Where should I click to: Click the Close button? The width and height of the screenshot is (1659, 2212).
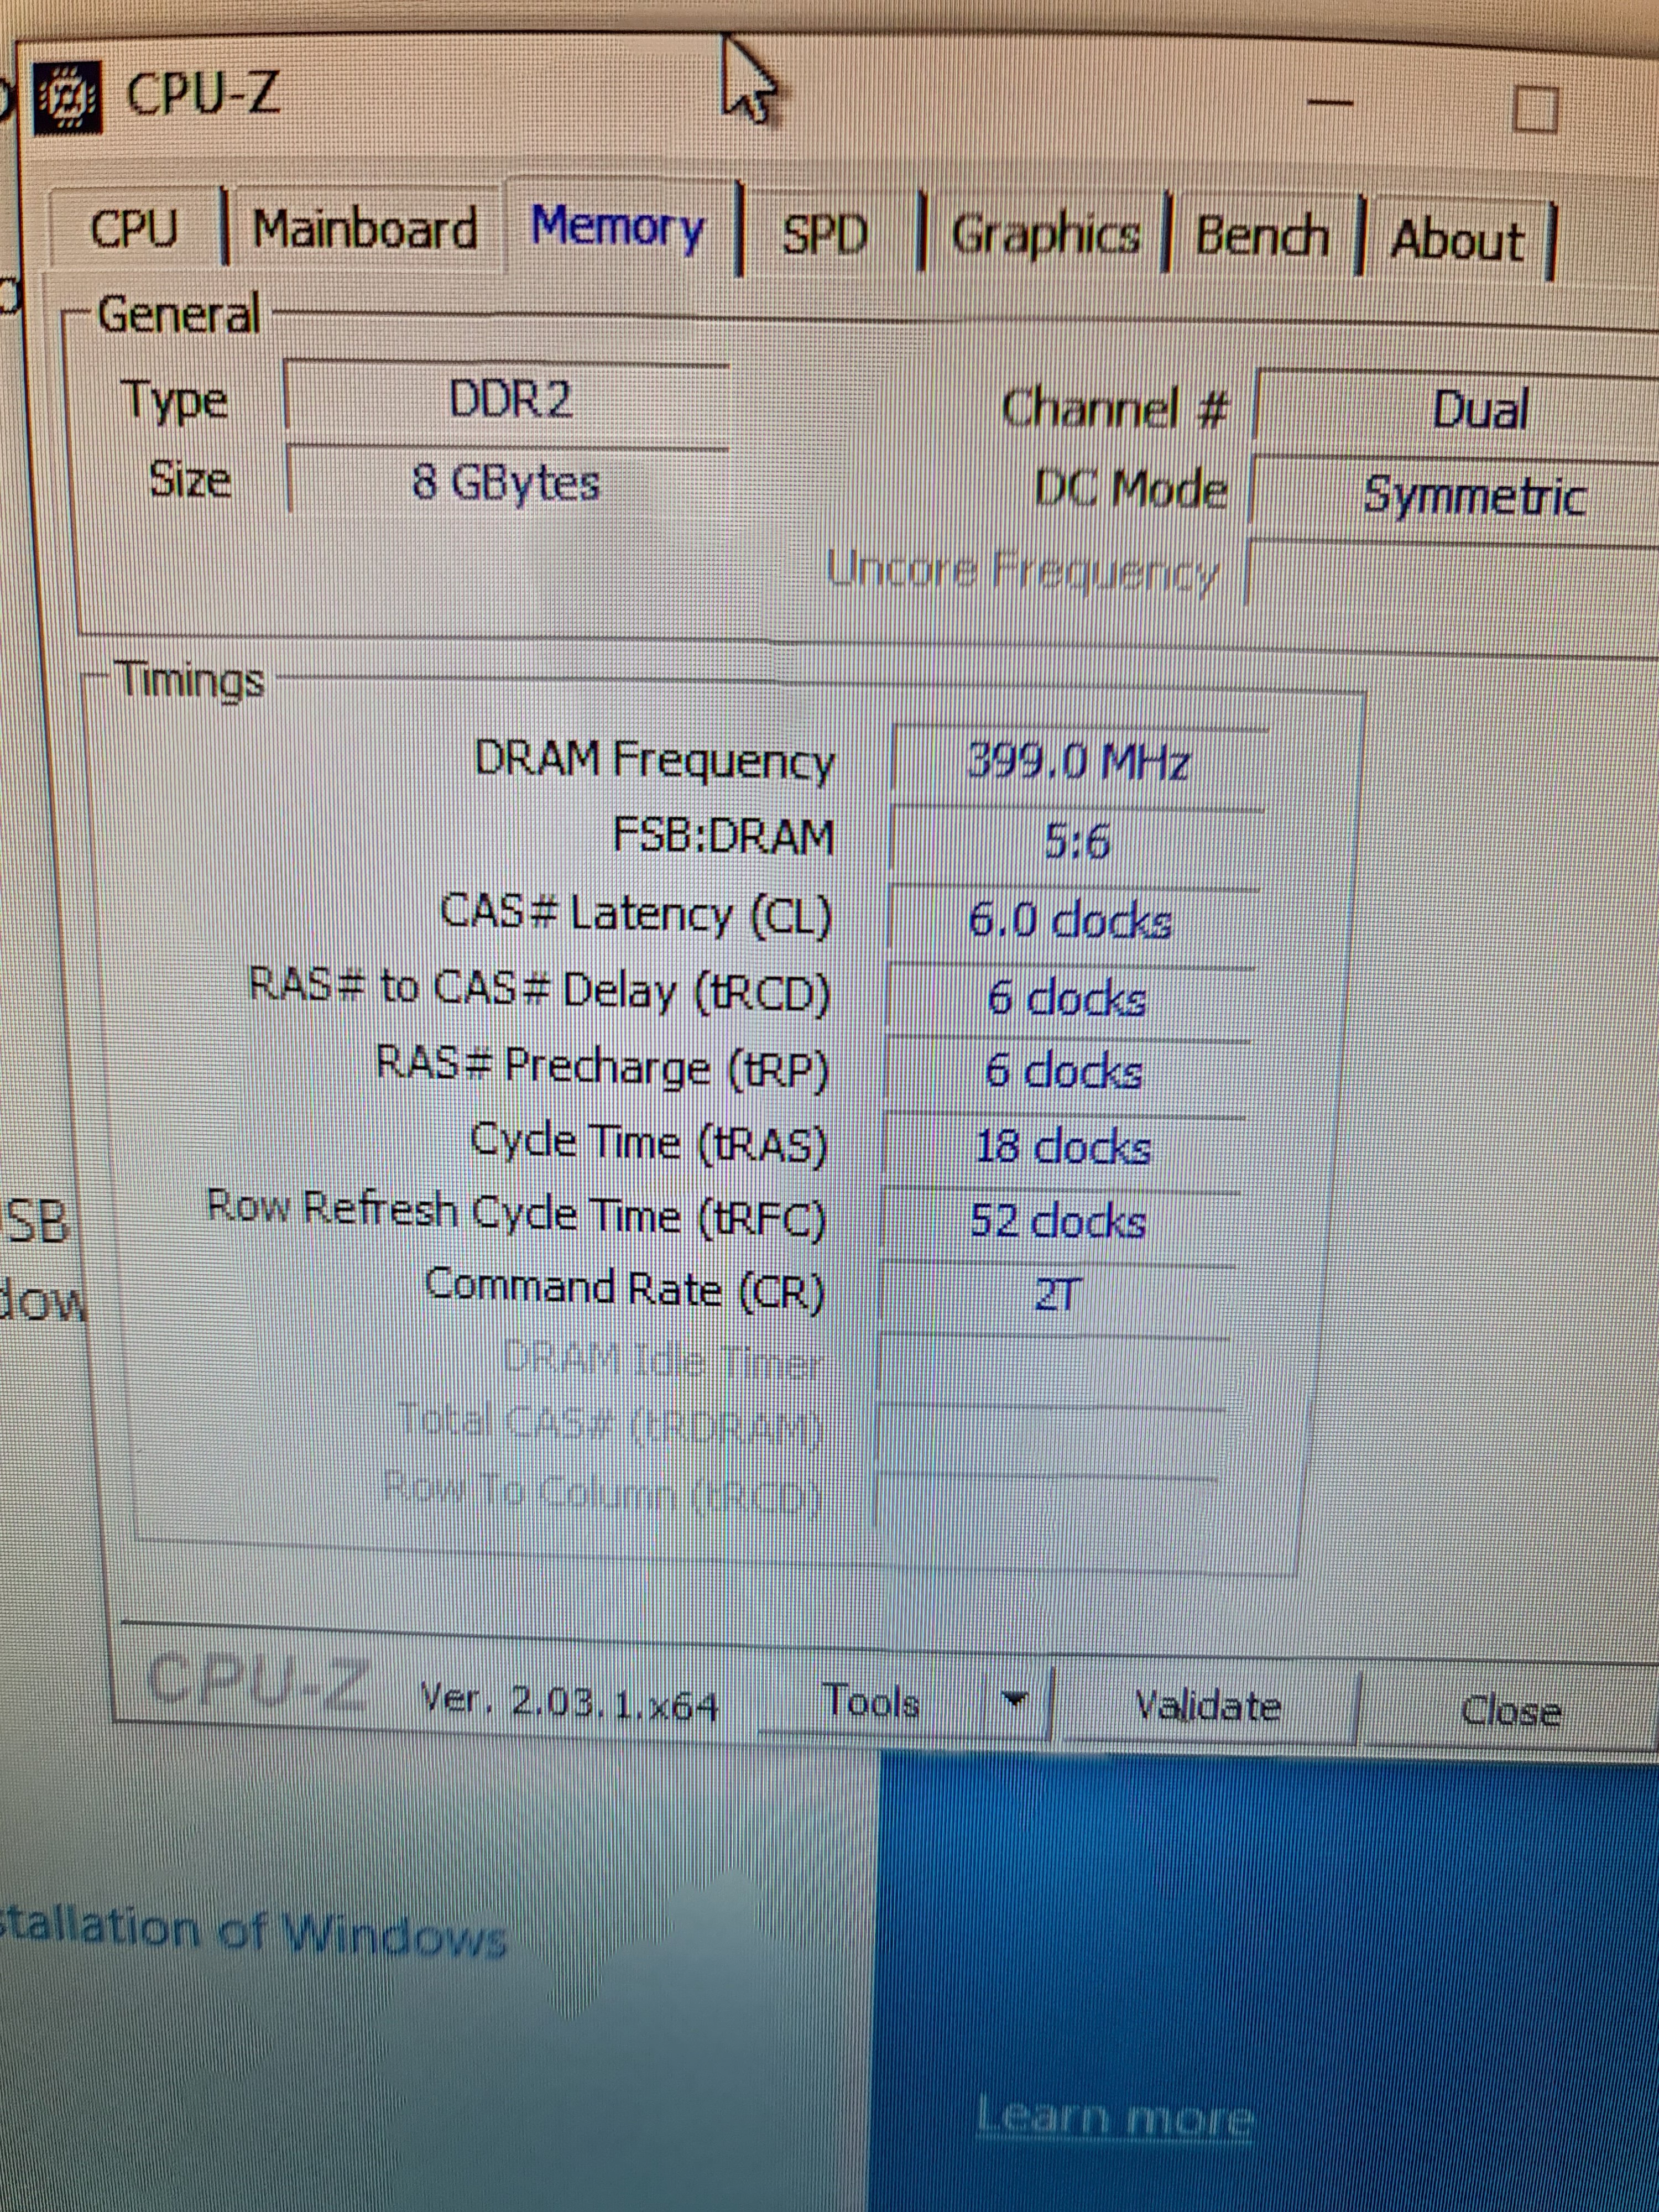(x=1510, y=1711)
